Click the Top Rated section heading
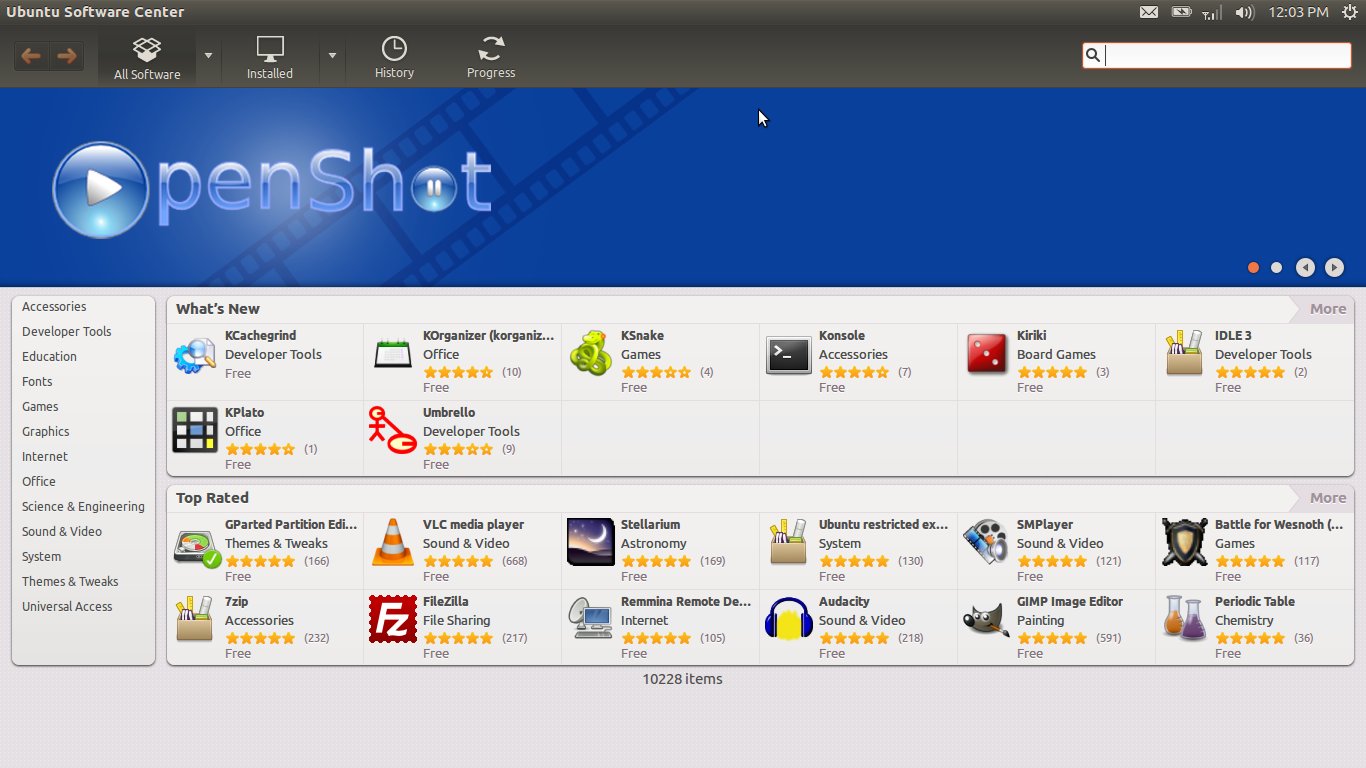Viewport: 1366px width, 768px height. pos(212,498)
